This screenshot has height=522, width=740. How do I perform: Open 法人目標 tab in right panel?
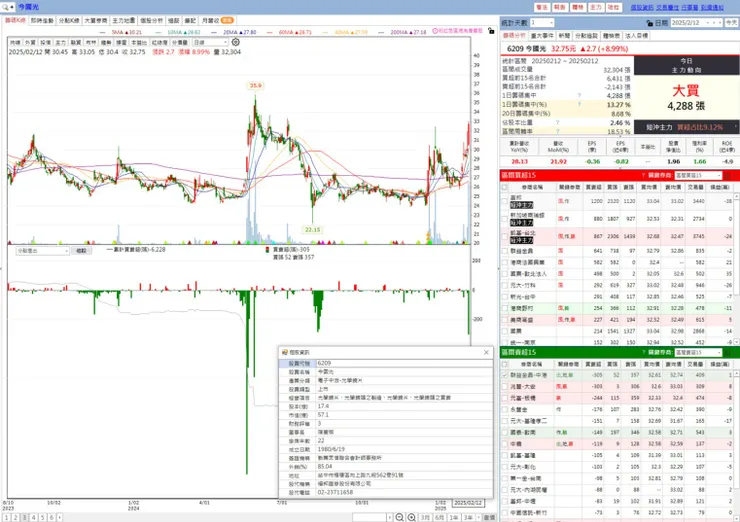[x=637, y=36]
